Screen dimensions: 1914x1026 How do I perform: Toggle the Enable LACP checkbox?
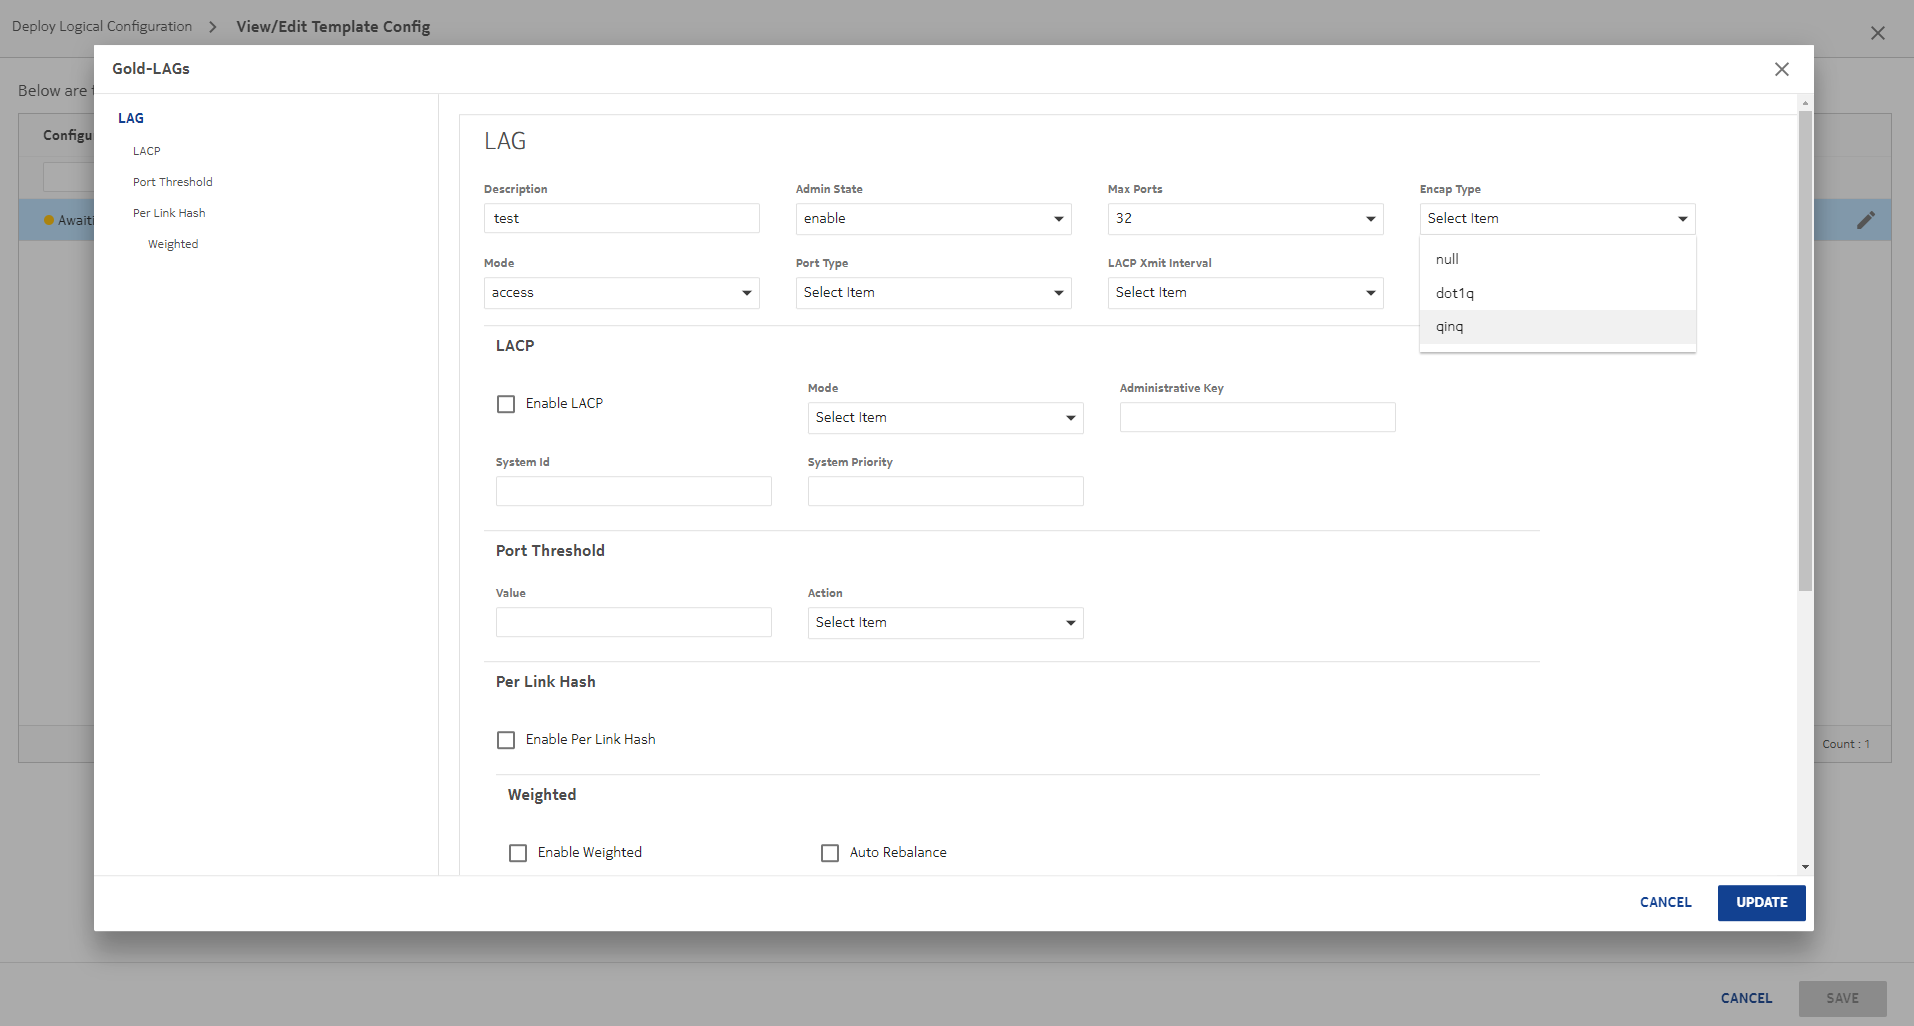click(x=506, y=404)
